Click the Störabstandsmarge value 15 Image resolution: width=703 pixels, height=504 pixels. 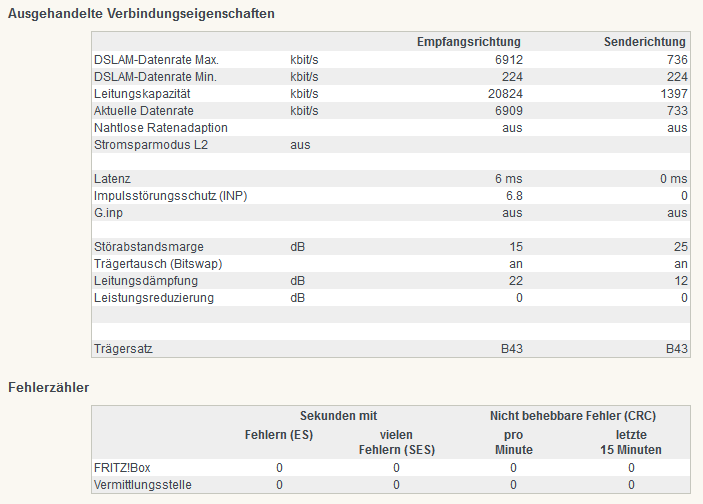point(516,247)
